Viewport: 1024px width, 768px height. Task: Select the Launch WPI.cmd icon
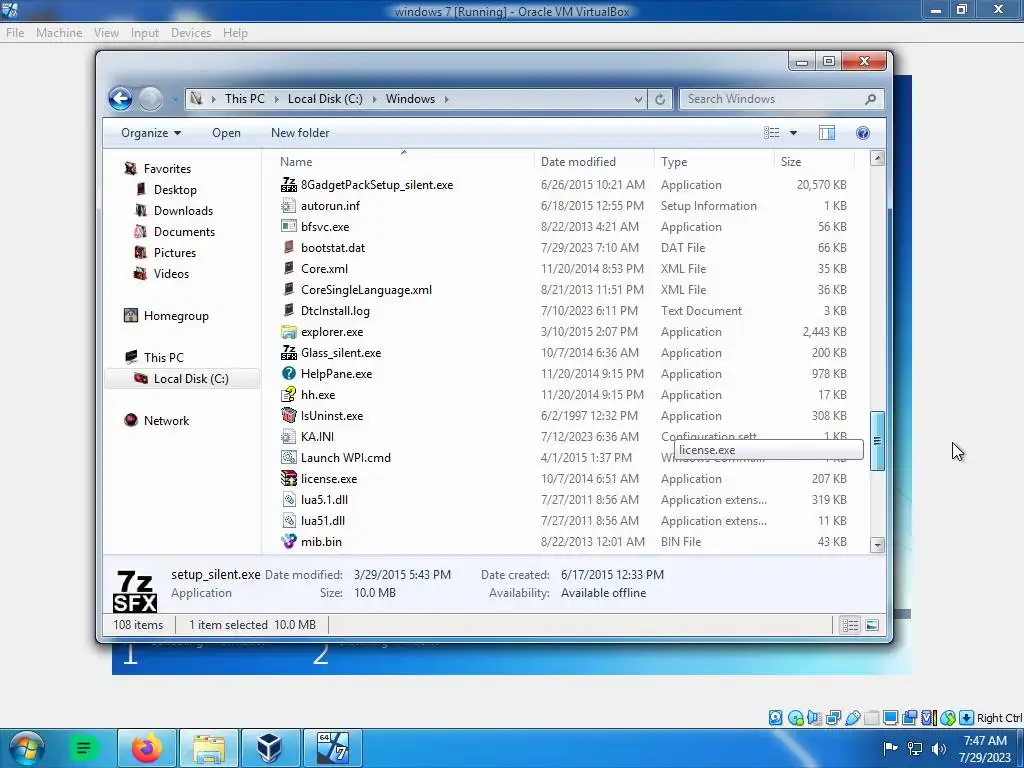tap(289, 458)
